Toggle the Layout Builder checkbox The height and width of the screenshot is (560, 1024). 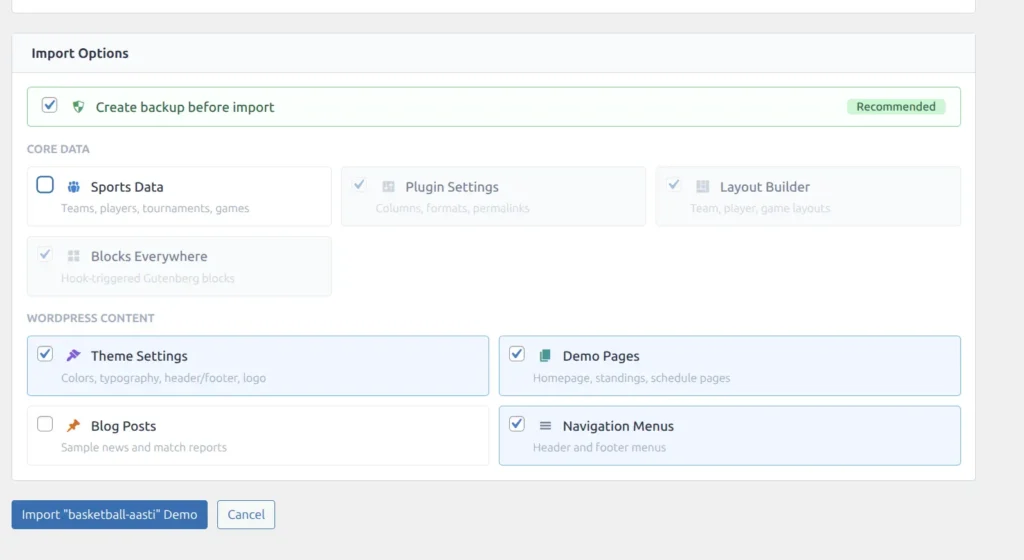click(x=674, y=185)
